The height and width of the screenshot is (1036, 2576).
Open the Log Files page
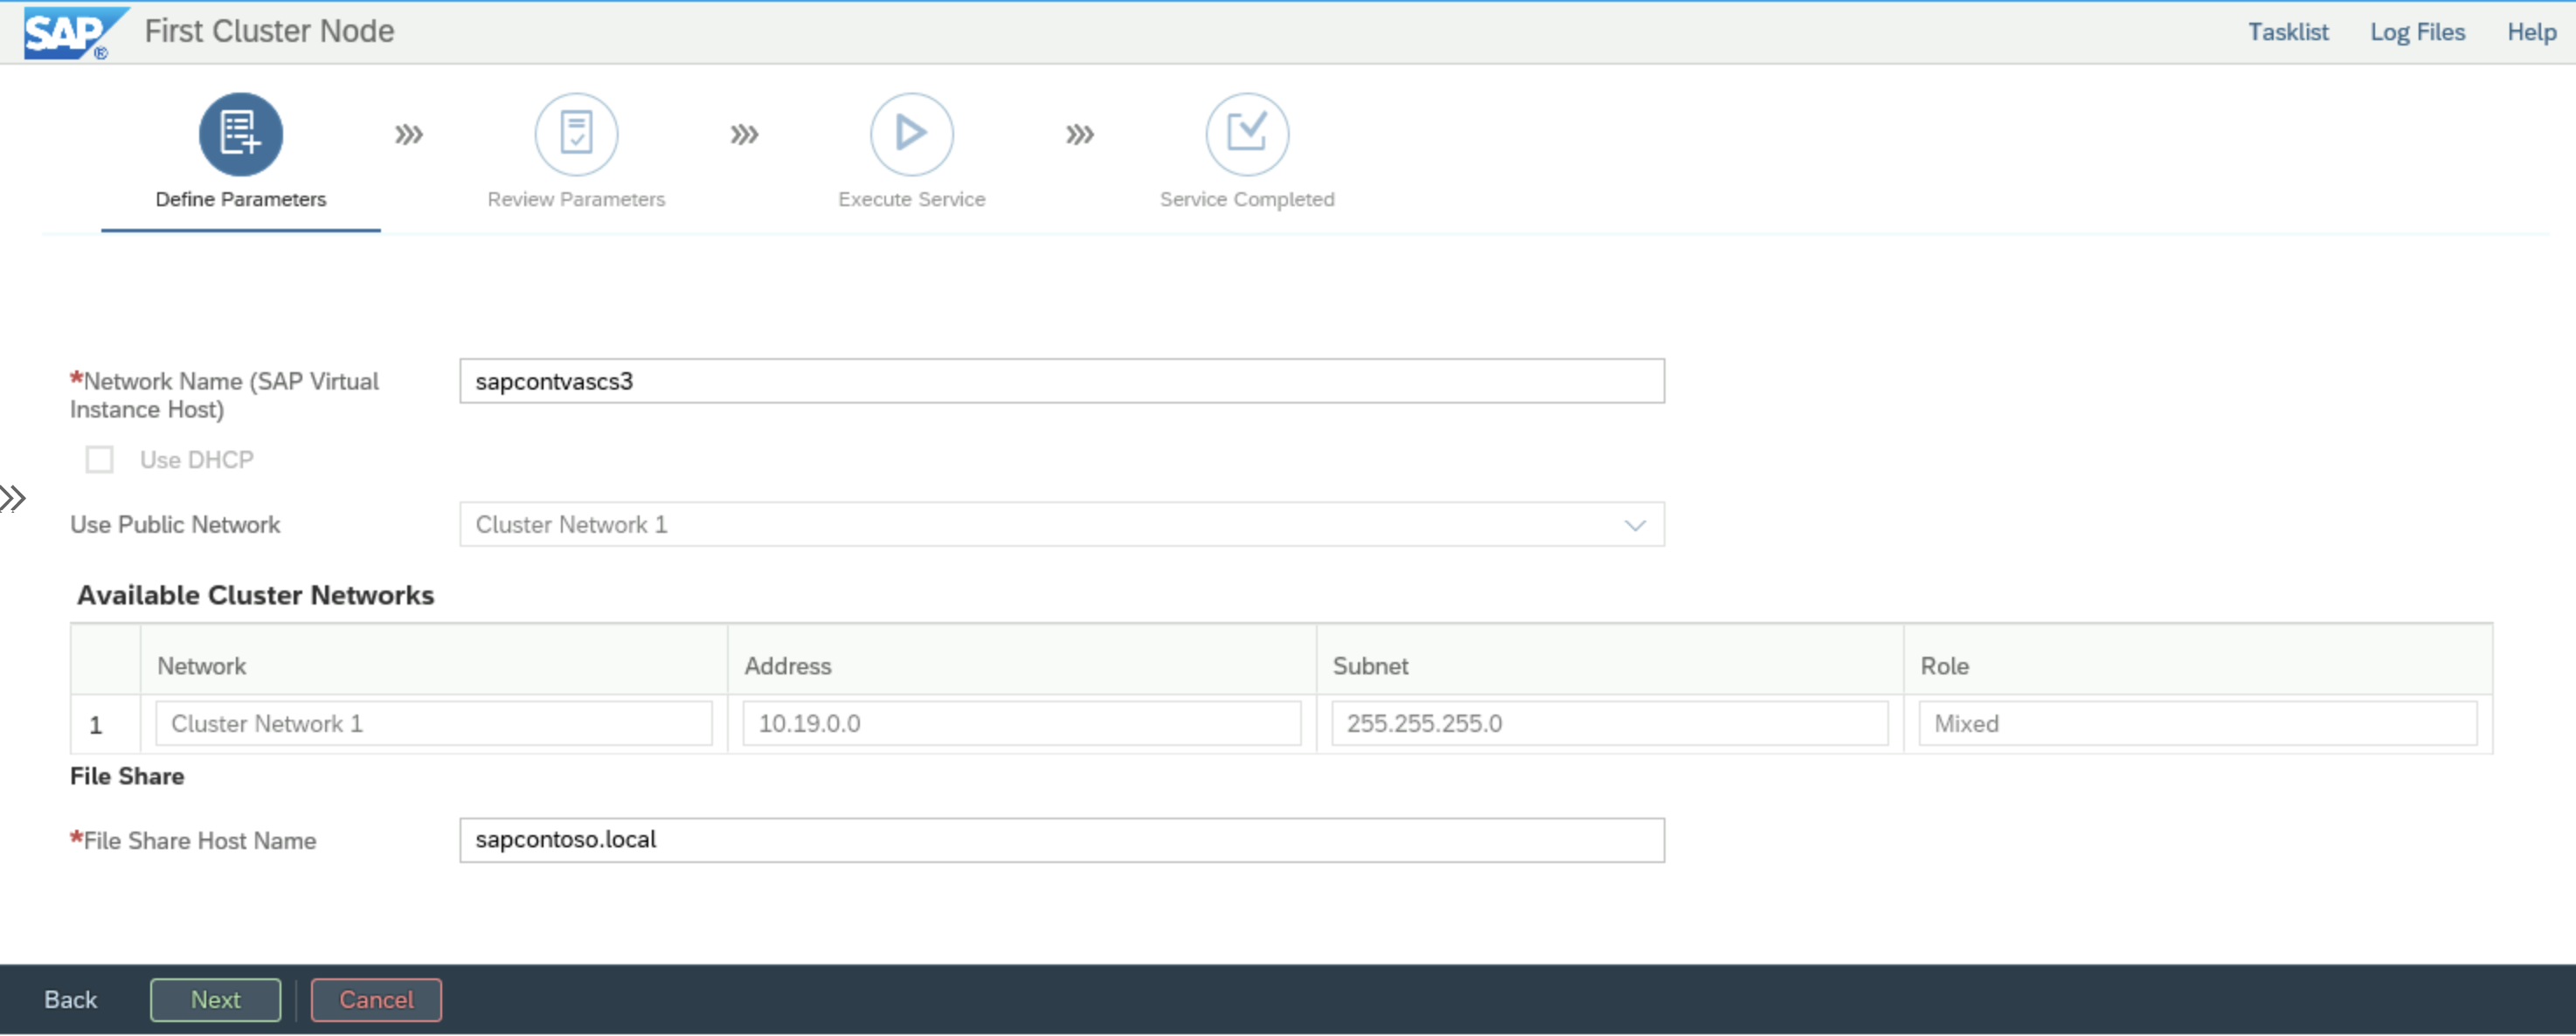point(2415,31)
